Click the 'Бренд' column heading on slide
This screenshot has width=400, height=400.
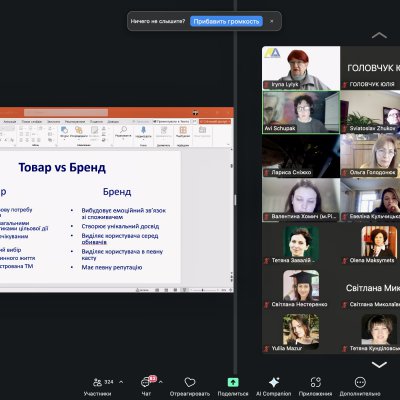click(x=117, y=192)
